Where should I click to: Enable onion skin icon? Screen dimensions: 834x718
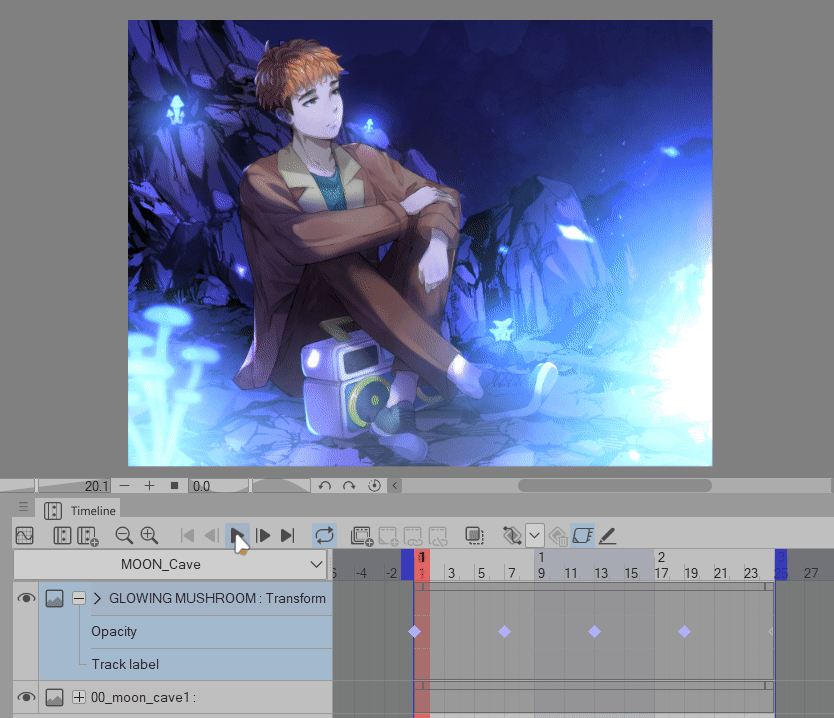coord(475,536)
